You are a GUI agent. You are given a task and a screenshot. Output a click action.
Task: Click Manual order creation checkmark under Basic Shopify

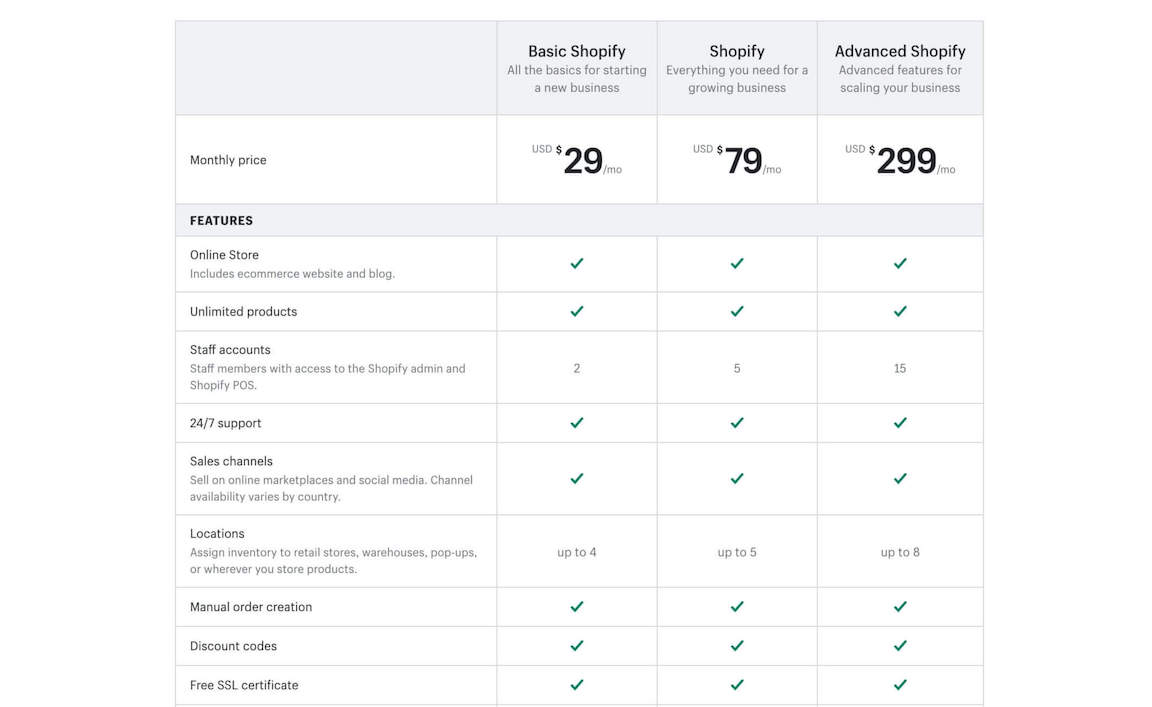pos(577,606)
